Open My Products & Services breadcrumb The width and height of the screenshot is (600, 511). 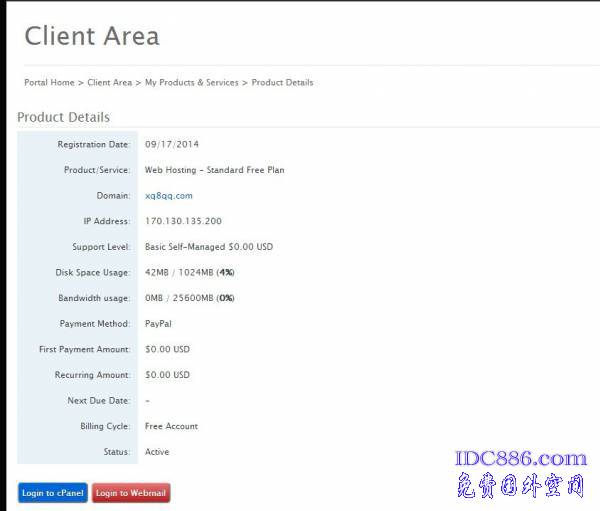pos(191,82)
